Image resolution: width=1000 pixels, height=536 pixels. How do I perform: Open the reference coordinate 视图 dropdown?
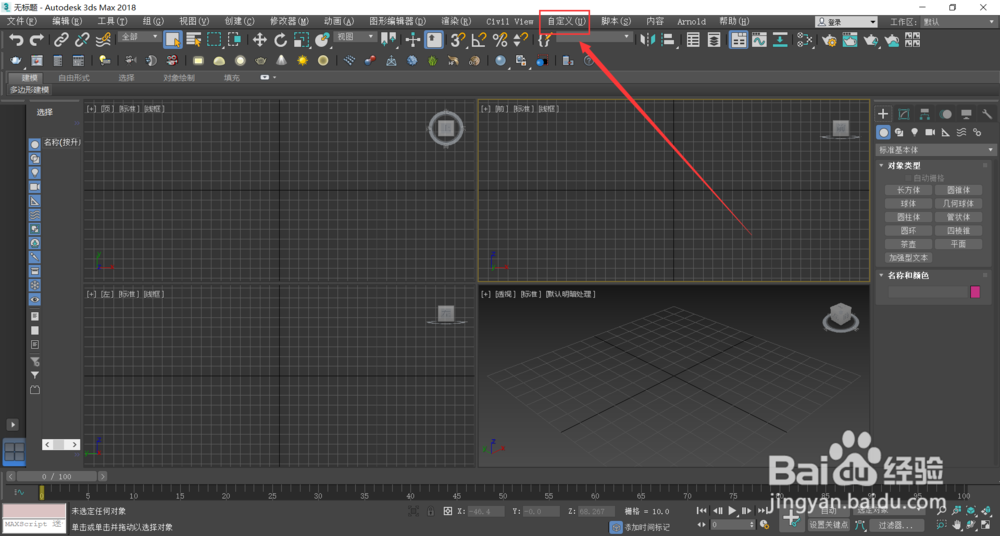pyautogui.click(x=355, y=37)
